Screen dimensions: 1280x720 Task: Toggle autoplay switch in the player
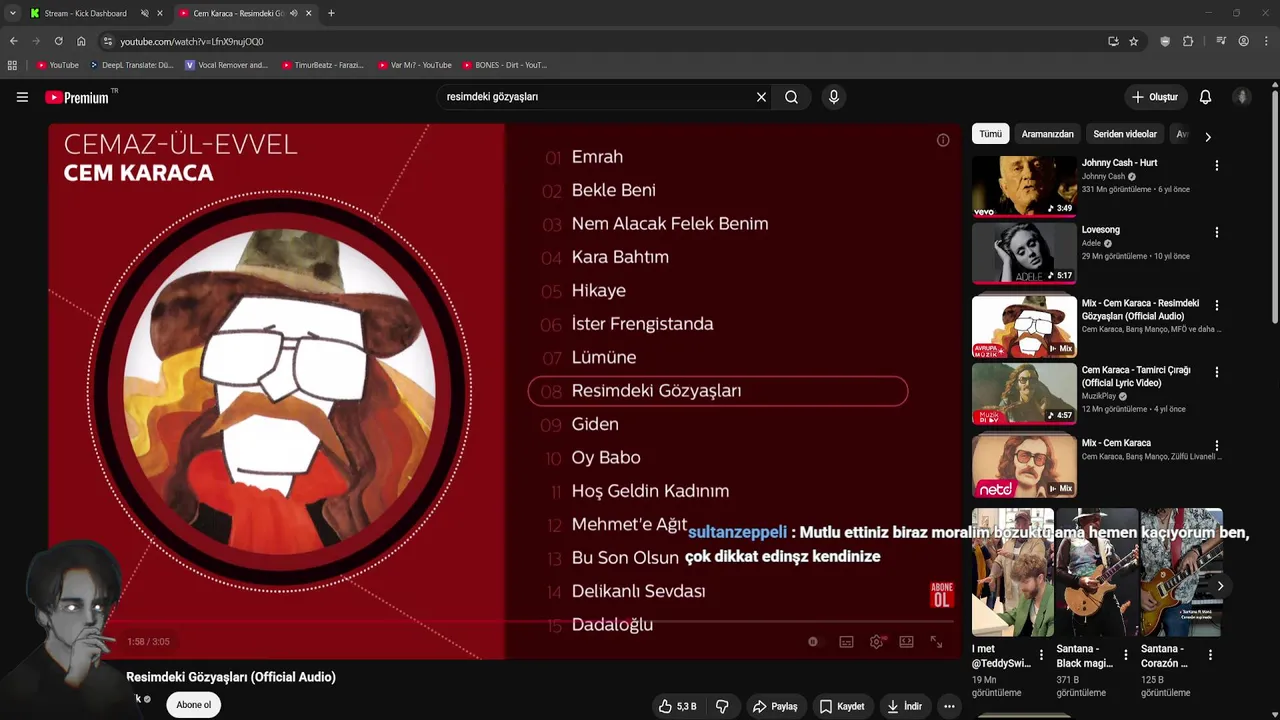tap(813, 642)
